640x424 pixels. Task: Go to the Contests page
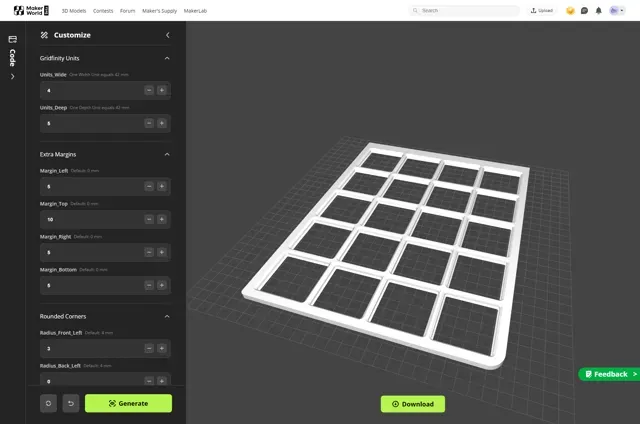point(103,11)
